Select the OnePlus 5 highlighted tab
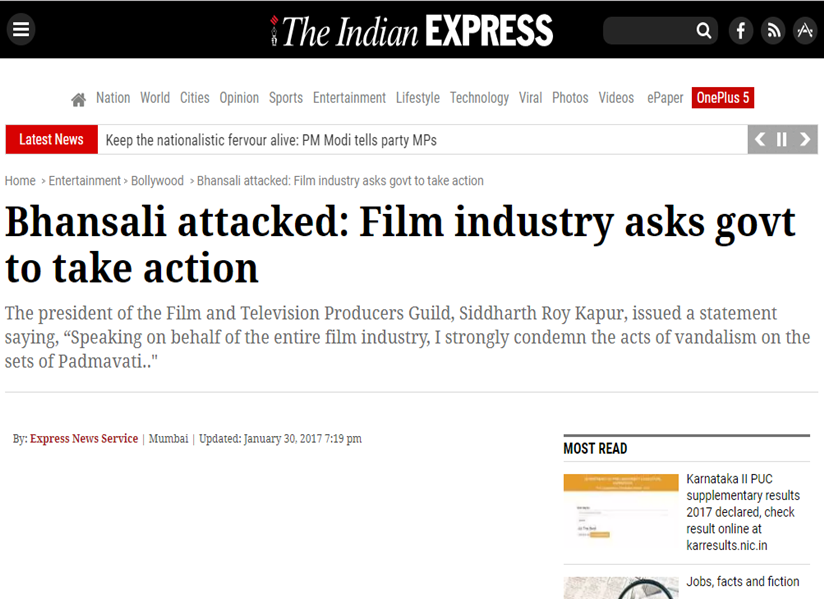 722,98
